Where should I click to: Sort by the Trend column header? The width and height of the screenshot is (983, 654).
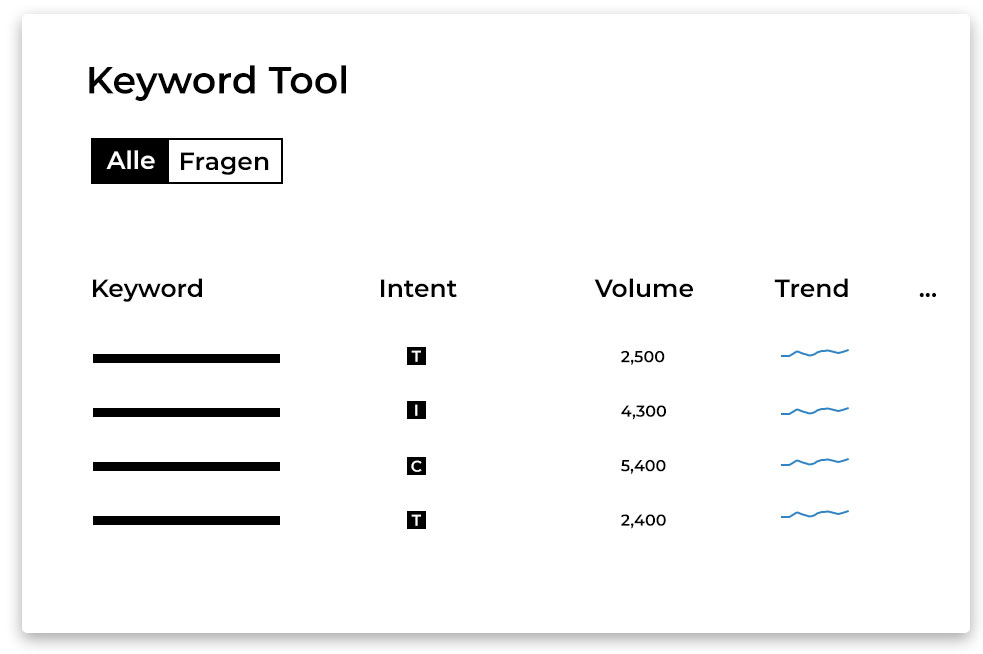pos(812,288)
